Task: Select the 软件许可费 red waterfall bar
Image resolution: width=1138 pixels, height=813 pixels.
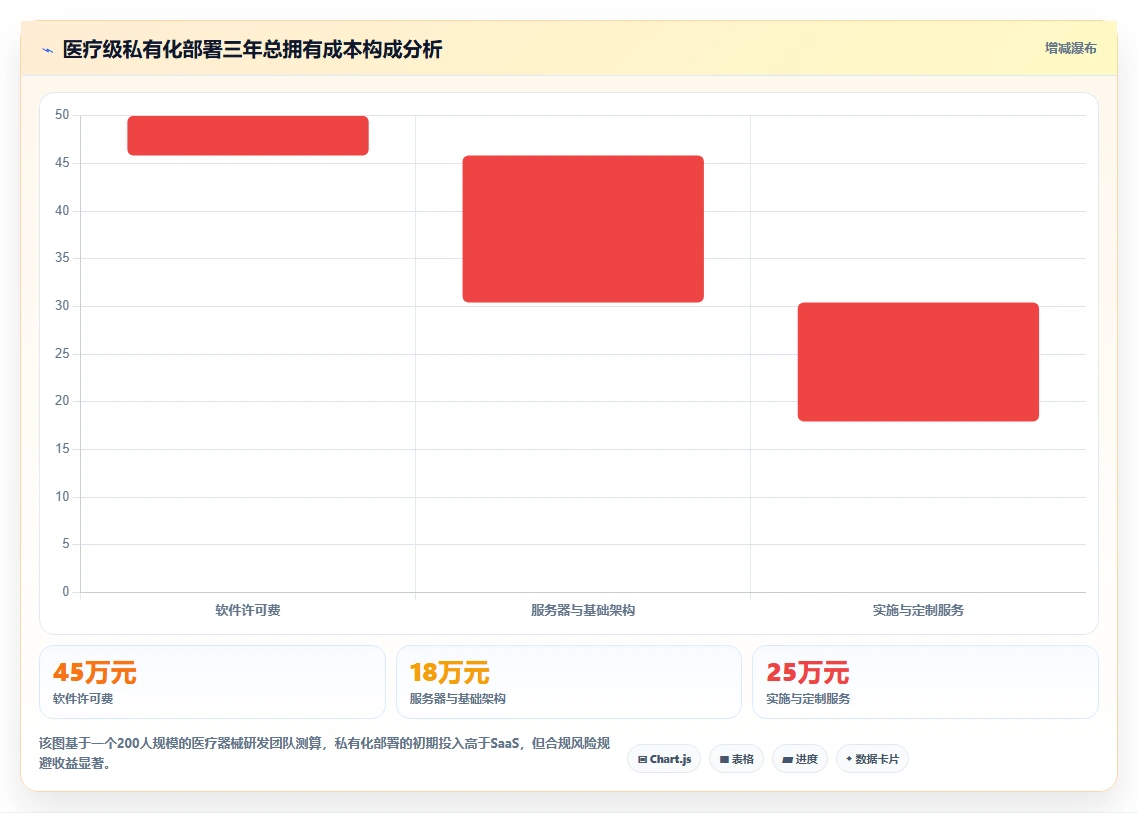Action: click(x=248, y=136)
